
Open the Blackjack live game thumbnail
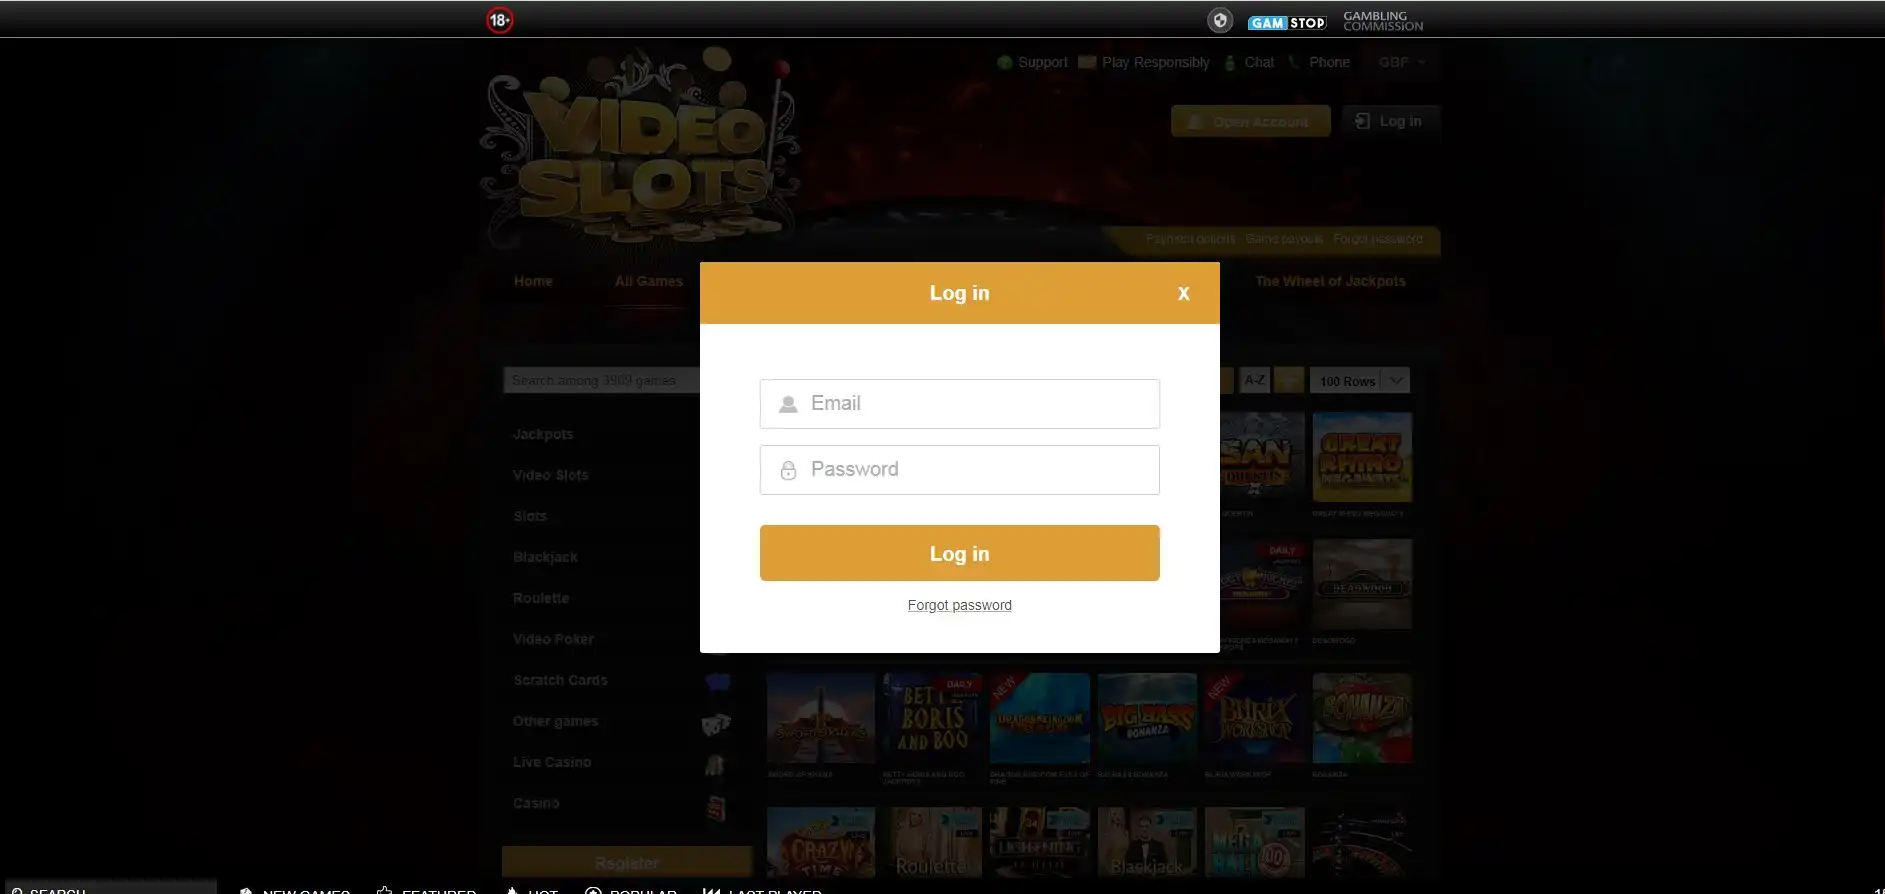tap(1147, 842)
